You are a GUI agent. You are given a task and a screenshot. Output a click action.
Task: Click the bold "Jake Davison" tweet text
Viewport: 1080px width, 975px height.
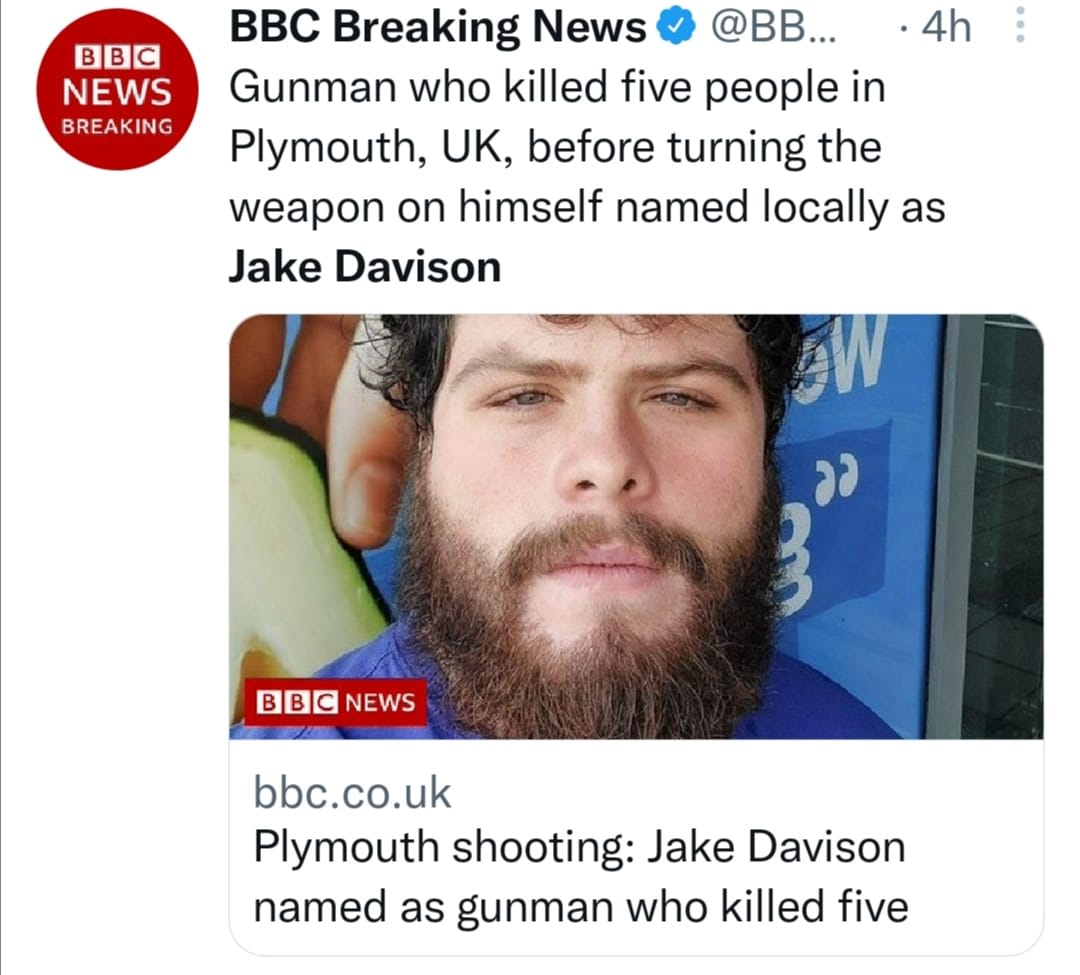coord(365,267)
